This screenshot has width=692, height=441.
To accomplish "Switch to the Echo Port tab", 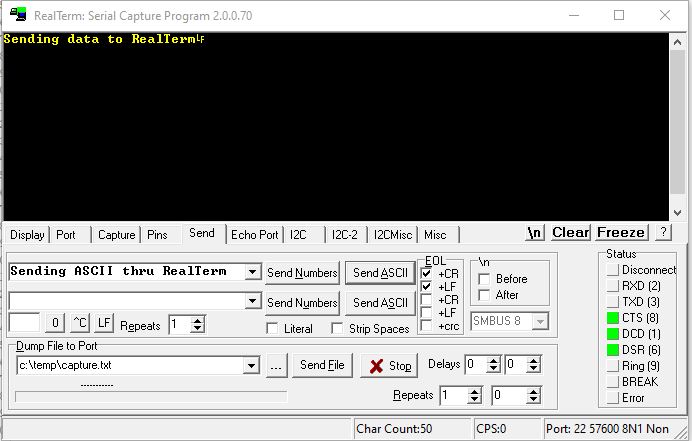I will pos(254,235).
